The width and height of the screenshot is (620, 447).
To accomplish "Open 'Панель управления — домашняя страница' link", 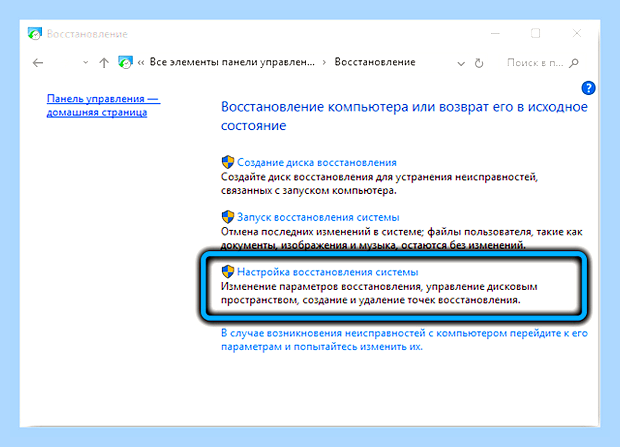I will point(104,105).
